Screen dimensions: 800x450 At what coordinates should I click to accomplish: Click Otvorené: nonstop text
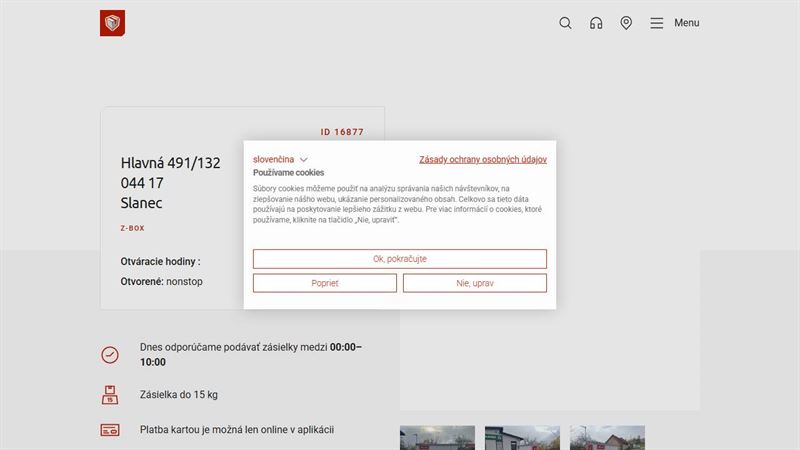[x=161, y=282]
